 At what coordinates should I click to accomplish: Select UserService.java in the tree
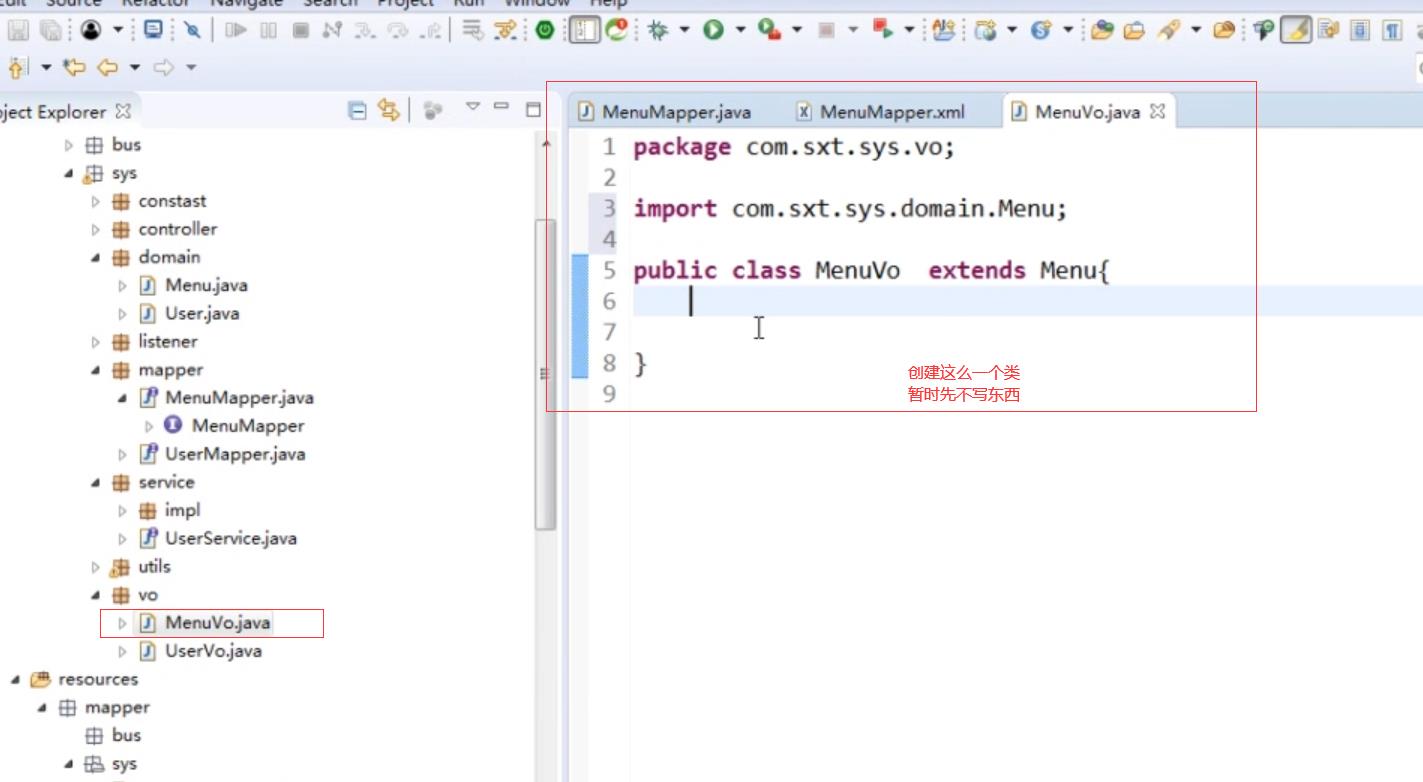(230, 538)
